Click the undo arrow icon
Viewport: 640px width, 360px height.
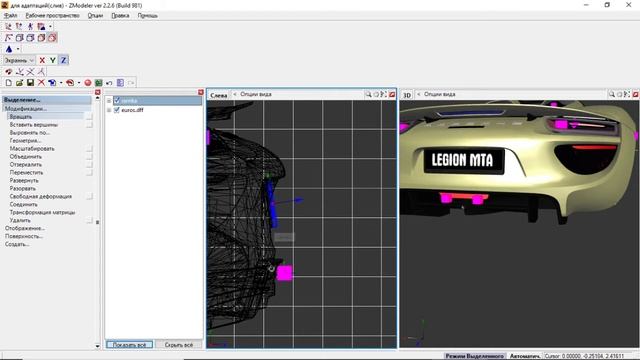109,83
